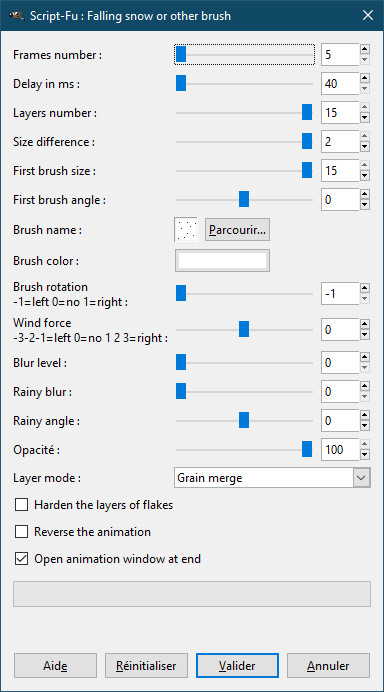384x692 pixels.
Task: Confirm with the Valider button
Action: [237, 666]
